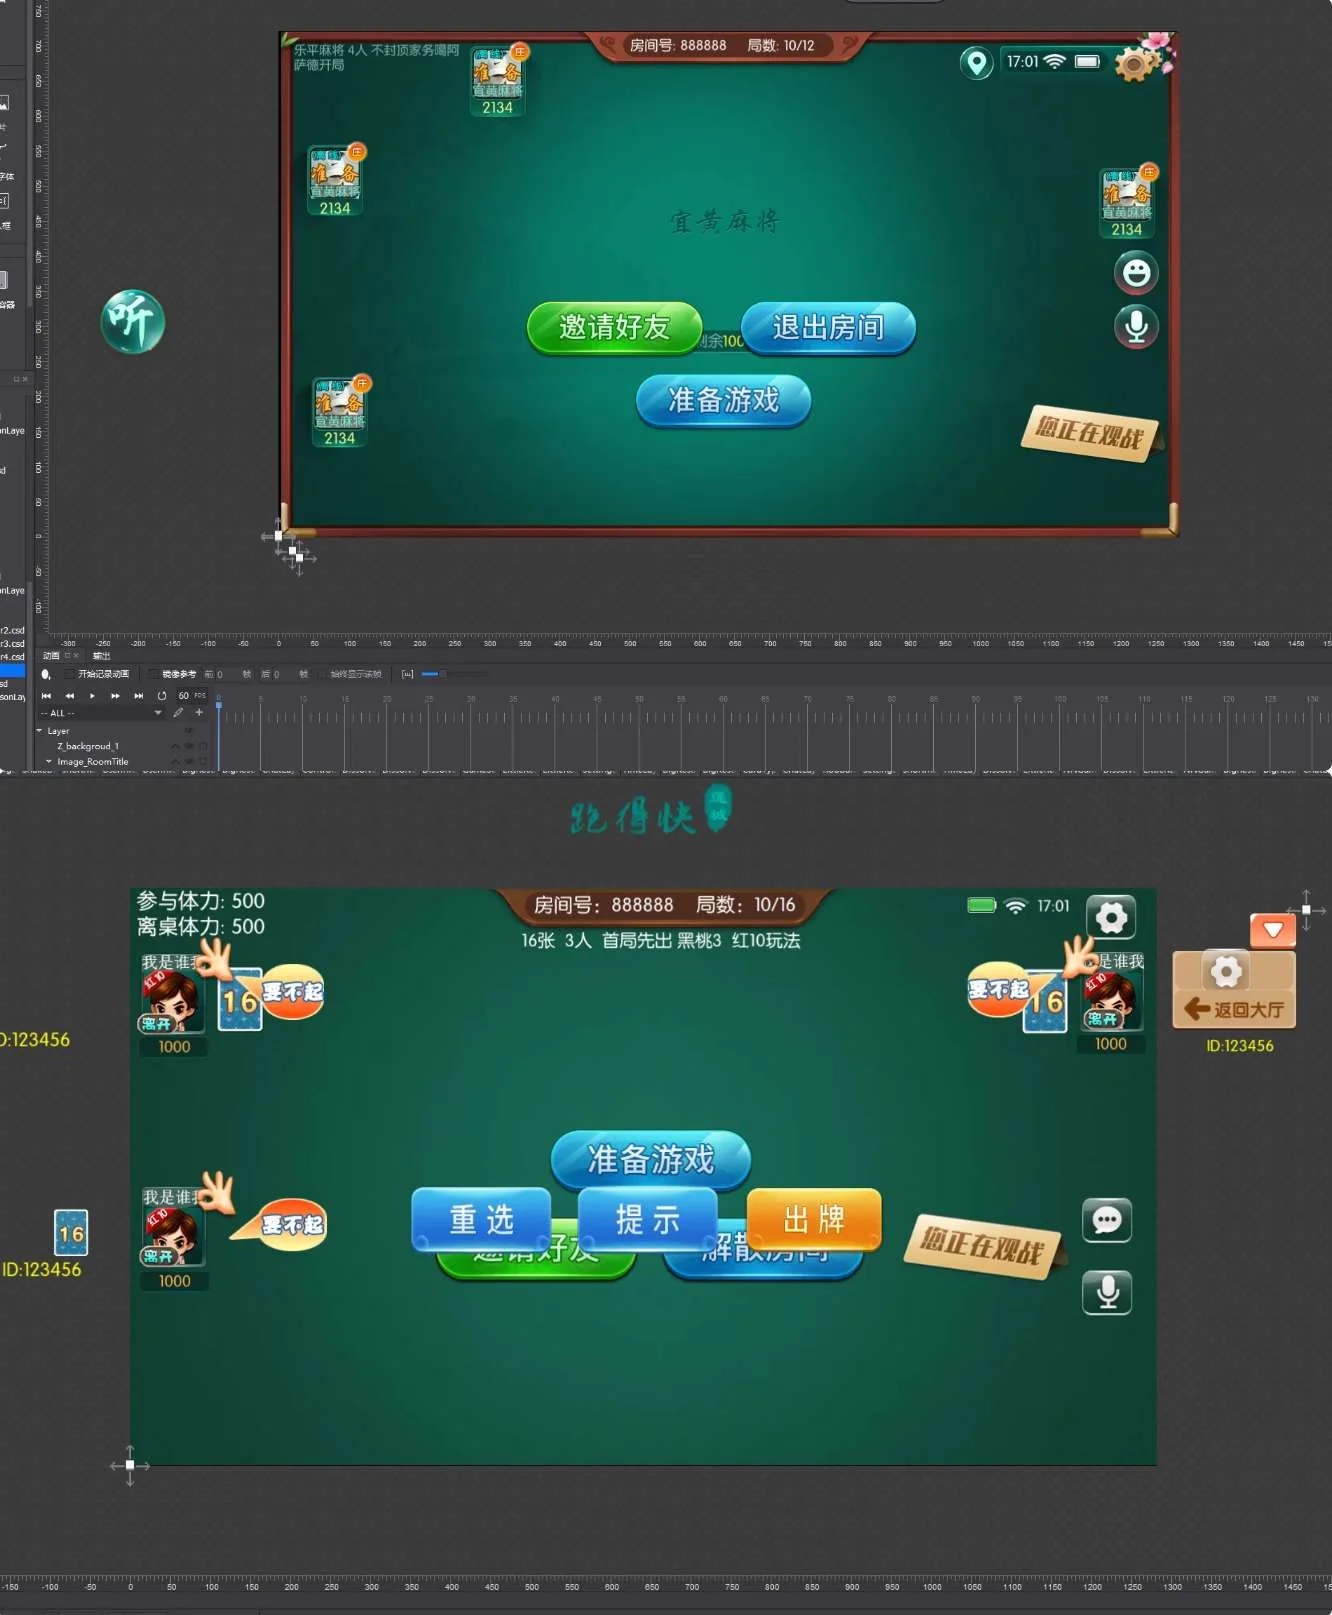
Task: Click the add-frame plus icon in timeline
Action: [199, 713]
